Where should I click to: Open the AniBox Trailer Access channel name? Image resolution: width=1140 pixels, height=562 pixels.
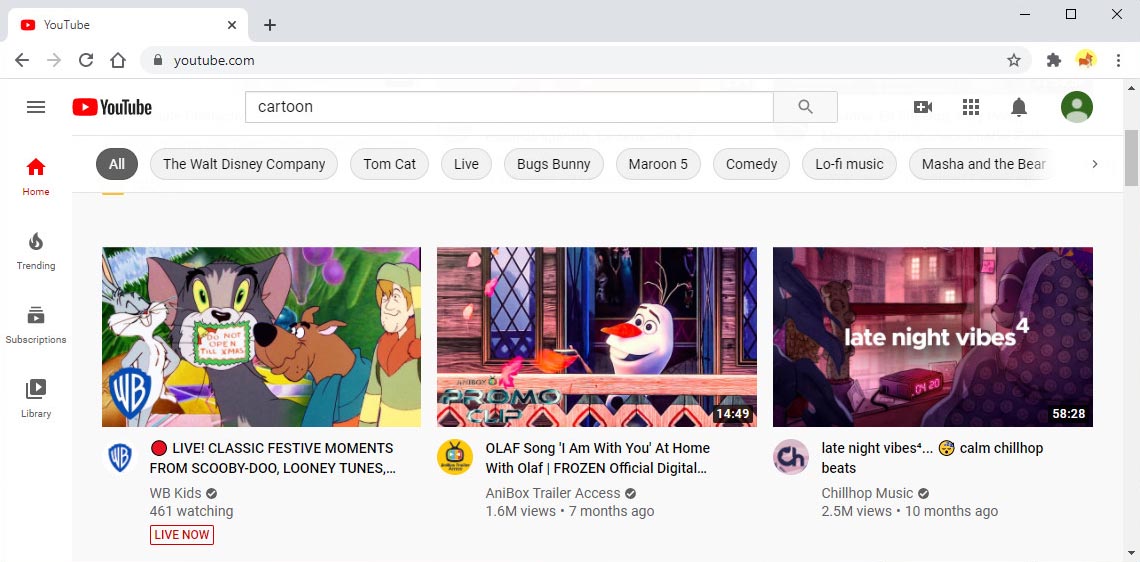[553, 494]
